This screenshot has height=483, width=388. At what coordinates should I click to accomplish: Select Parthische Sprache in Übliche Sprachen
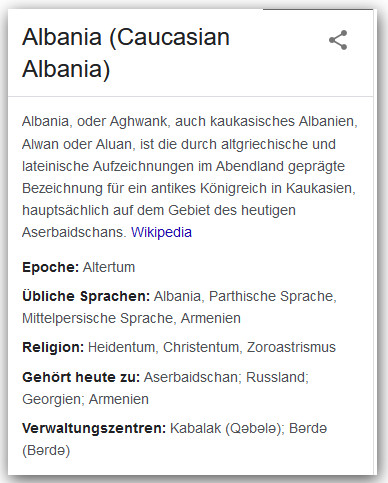click(x=273, y=296)
